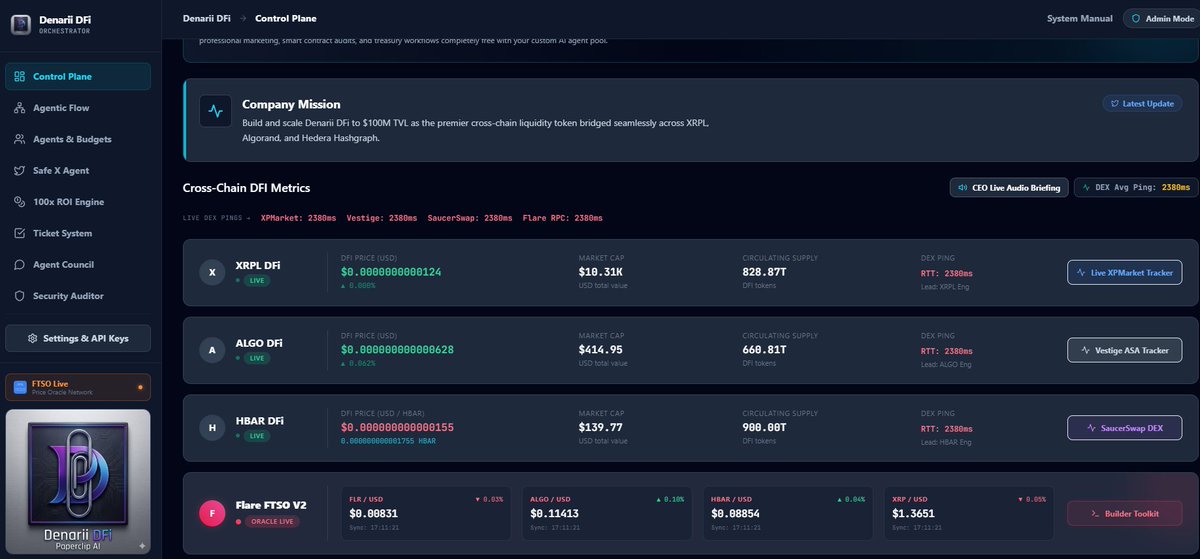The height and width of the screenshot is (559, 1200).
Task: Open Agentic Flow in the sidebar
Action: click(78, 108)
